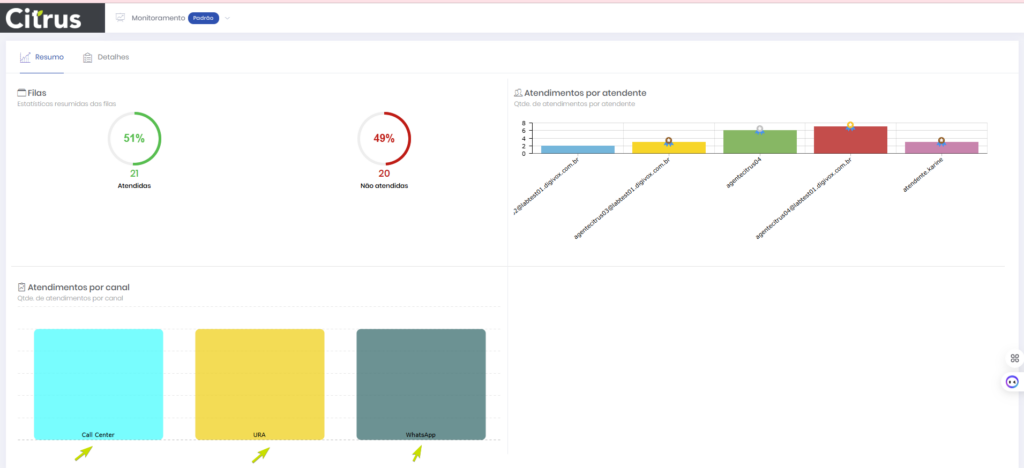Click the blue first attendant bar
This screenshot has width=1024, height=468.
(x=578, y=149)
